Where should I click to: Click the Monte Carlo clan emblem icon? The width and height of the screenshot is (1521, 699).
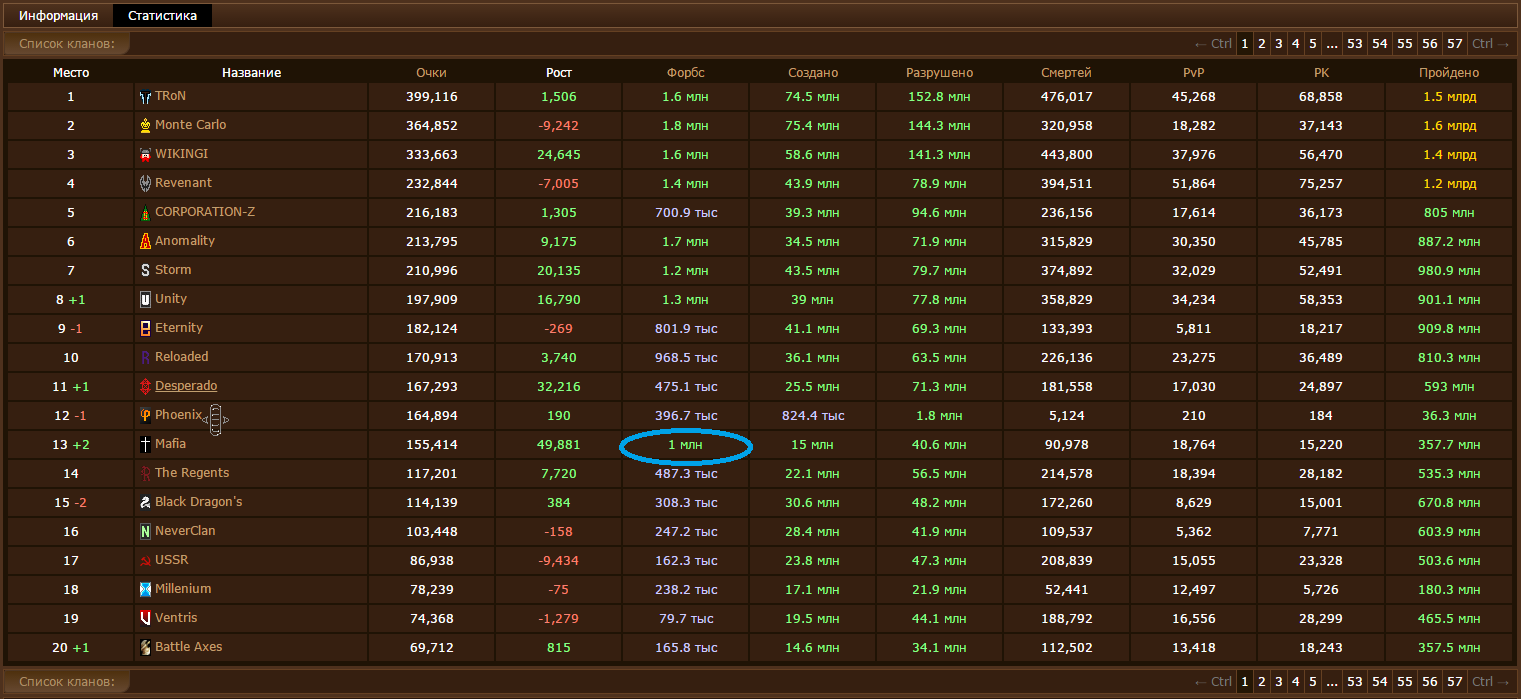(x=146, y=126)
